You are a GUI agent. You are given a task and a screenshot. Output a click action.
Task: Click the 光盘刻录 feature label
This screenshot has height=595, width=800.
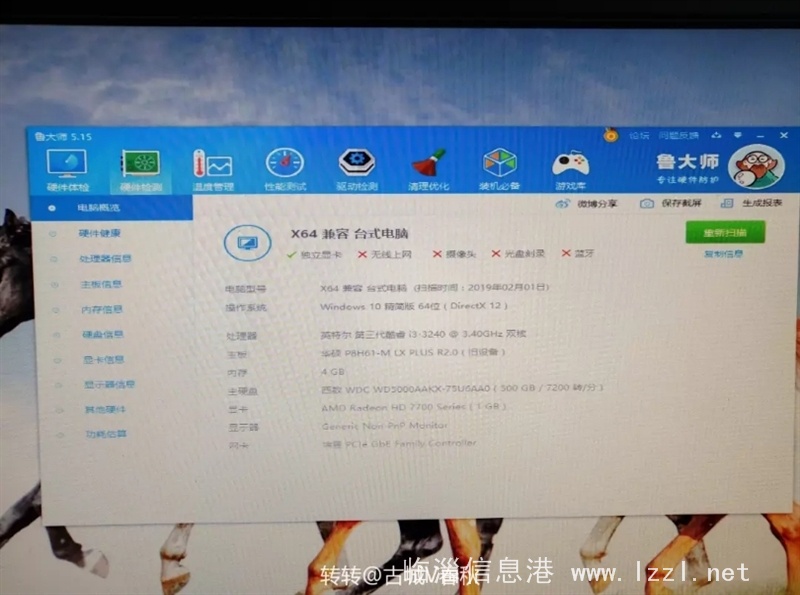coord(518,254)
